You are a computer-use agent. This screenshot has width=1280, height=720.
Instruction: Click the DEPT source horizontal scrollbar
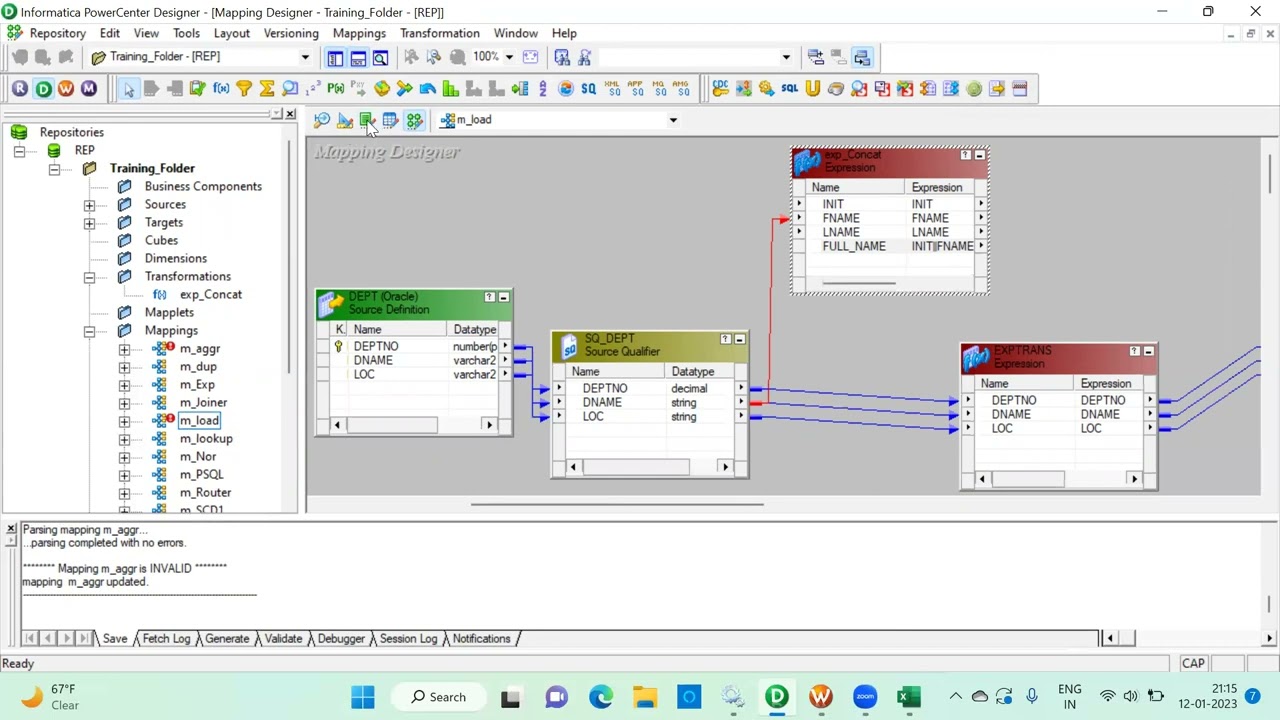coord(413,425)
